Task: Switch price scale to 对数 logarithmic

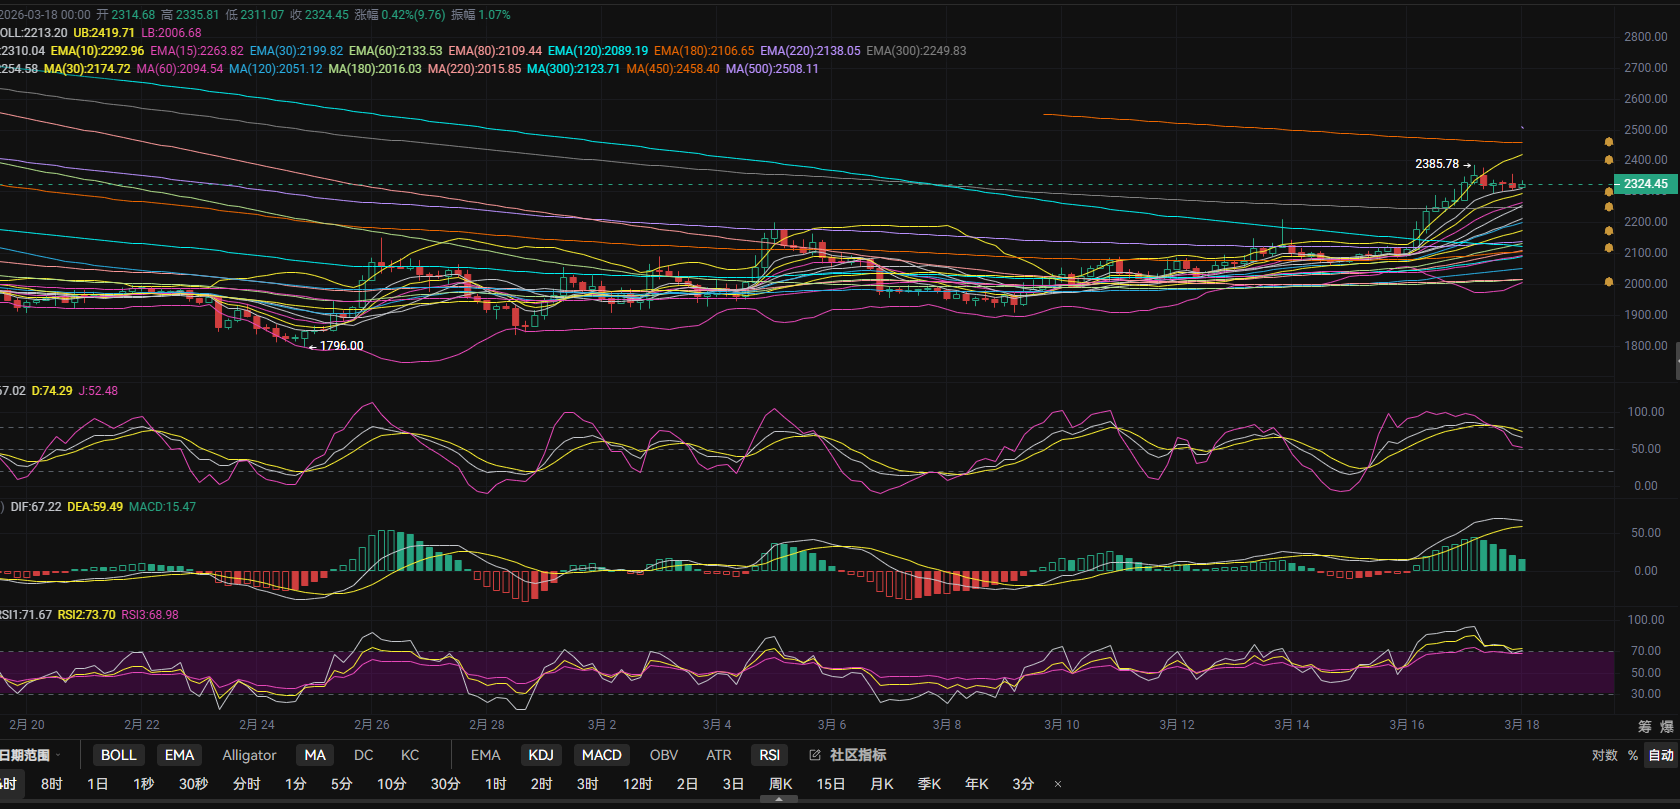Action: [x=1604, y=755]
